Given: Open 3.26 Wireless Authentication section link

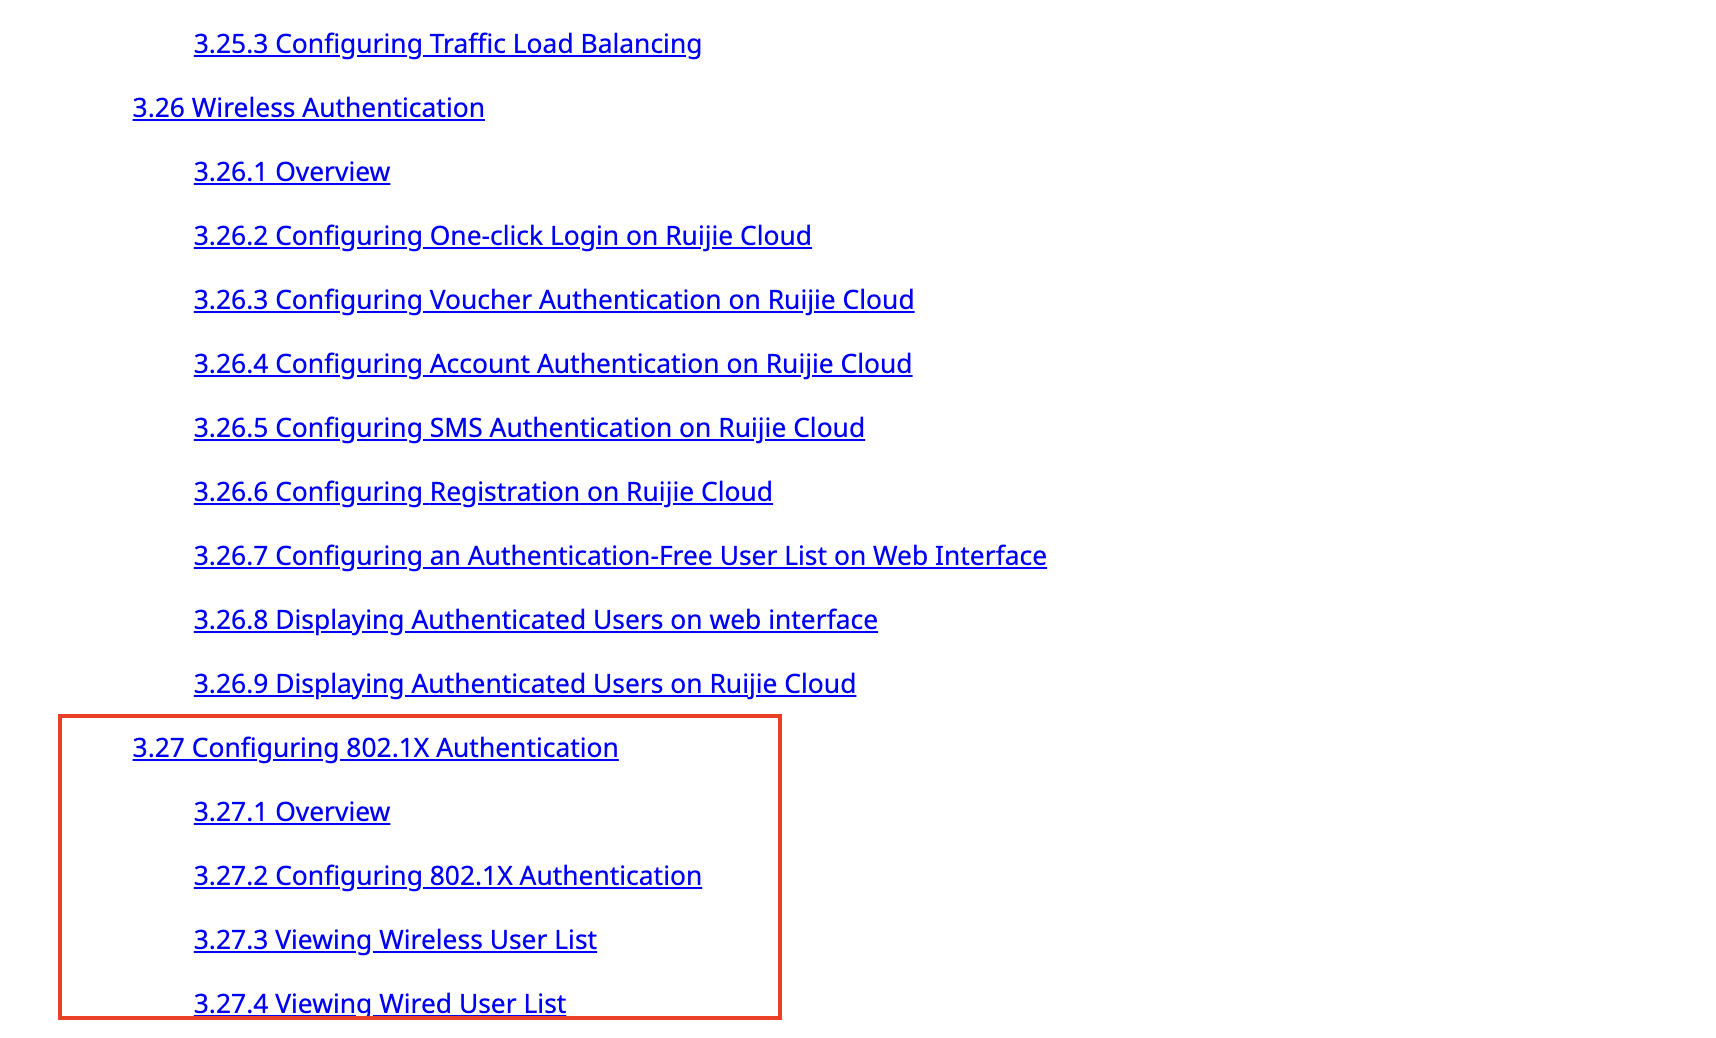Looking at the screenshot, I should click(308, 108).
